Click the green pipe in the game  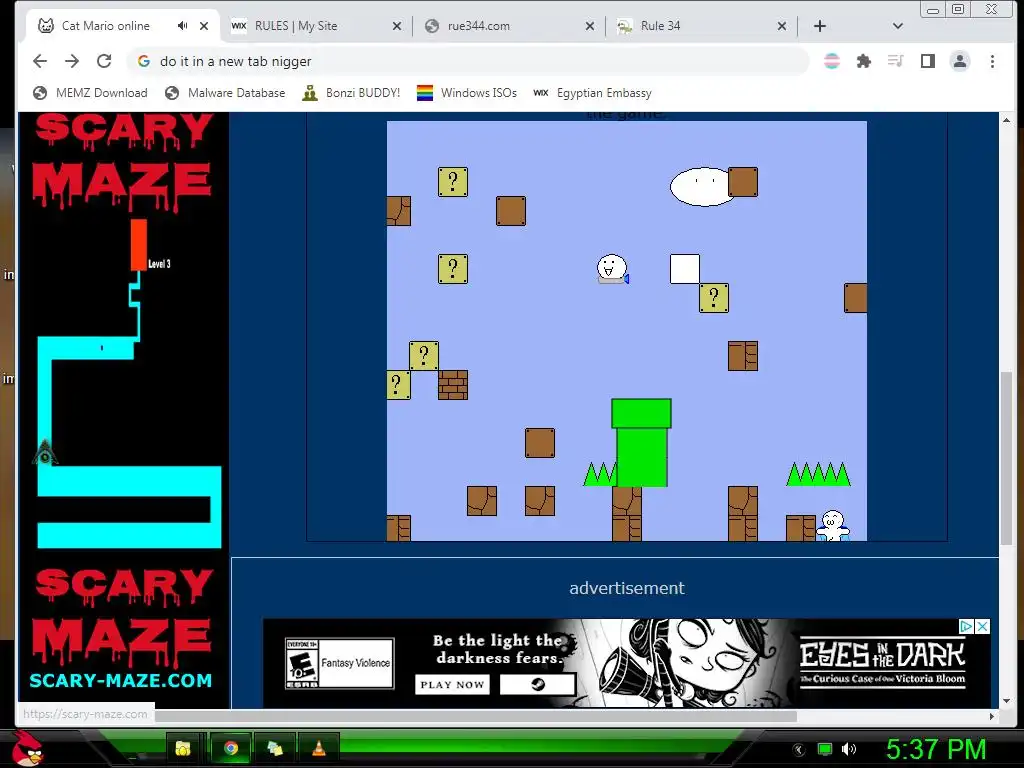pyautogui.click(x=641, y=442)
